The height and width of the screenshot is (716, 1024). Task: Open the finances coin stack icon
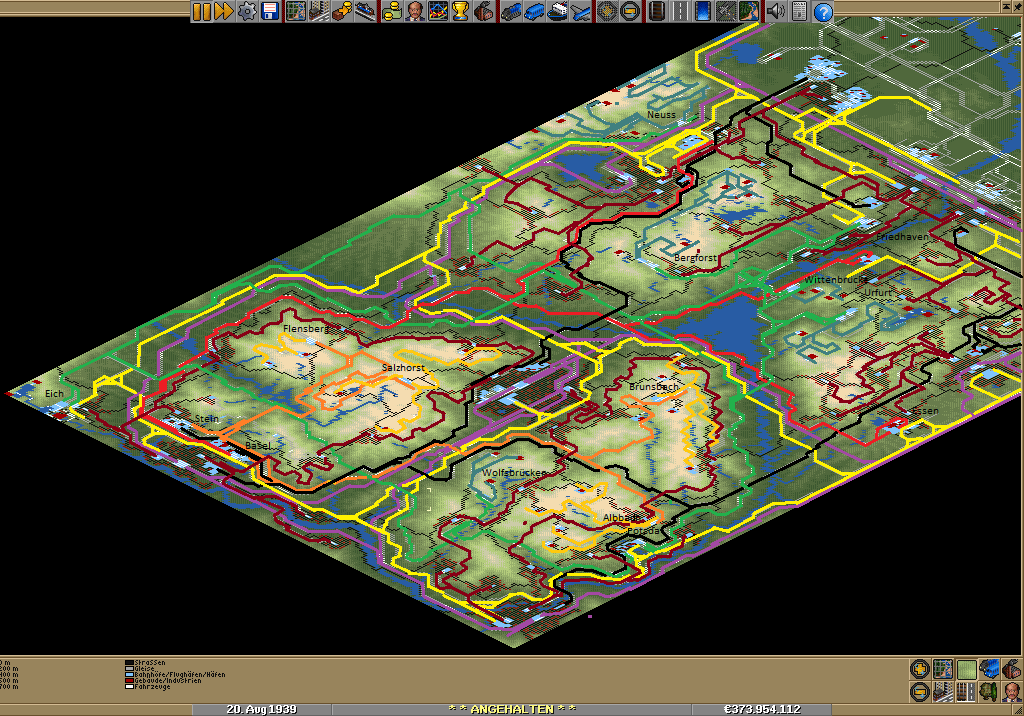click(x=391, y=11)
